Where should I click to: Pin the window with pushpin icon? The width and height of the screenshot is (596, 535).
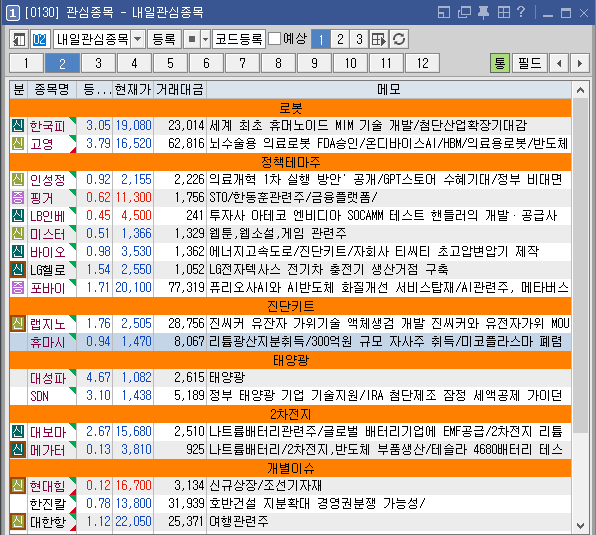click(483, 12)
